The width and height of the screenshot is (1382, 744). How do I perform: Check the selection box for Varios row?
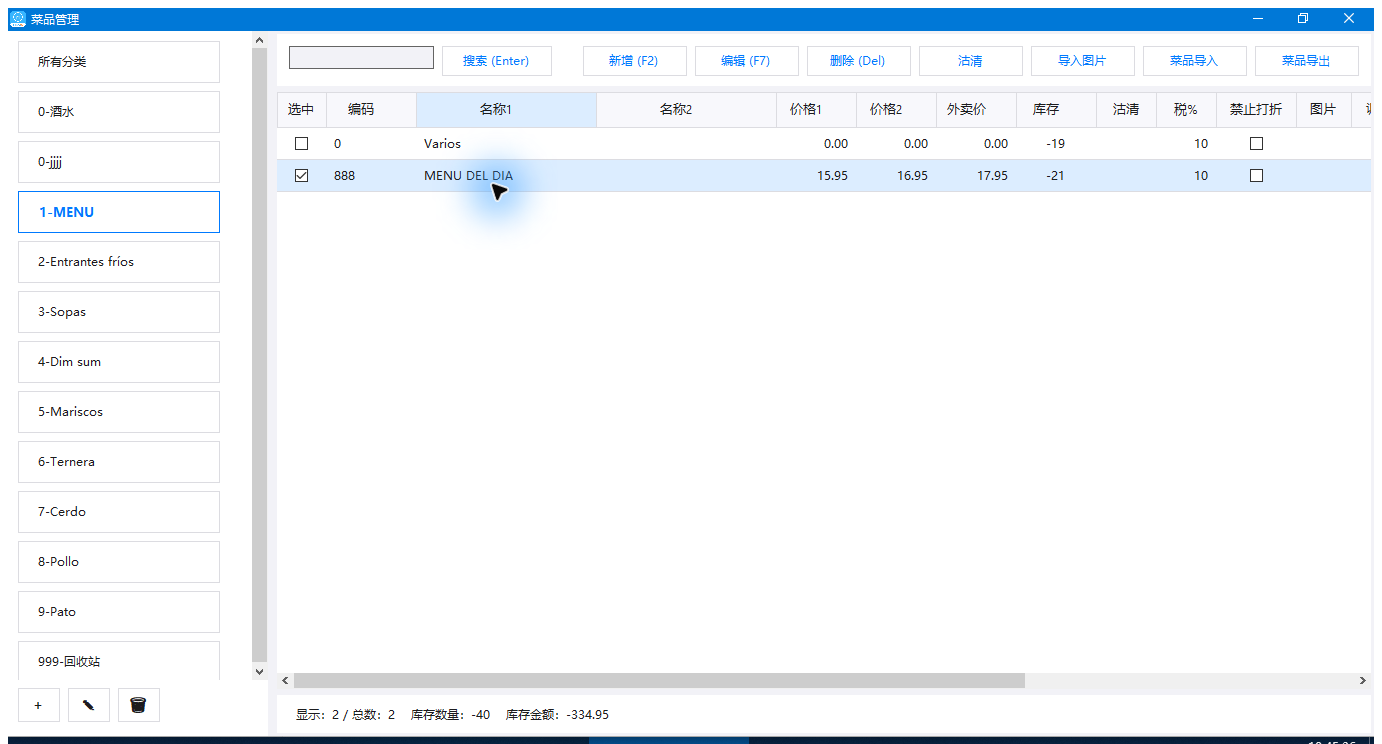click(x=301, y=144)
